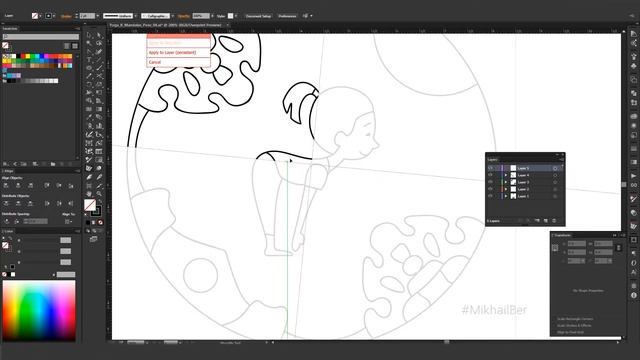Hide Layer 3 with its eye icon
The image size is (640, 360).
click(x=490, y=182)
